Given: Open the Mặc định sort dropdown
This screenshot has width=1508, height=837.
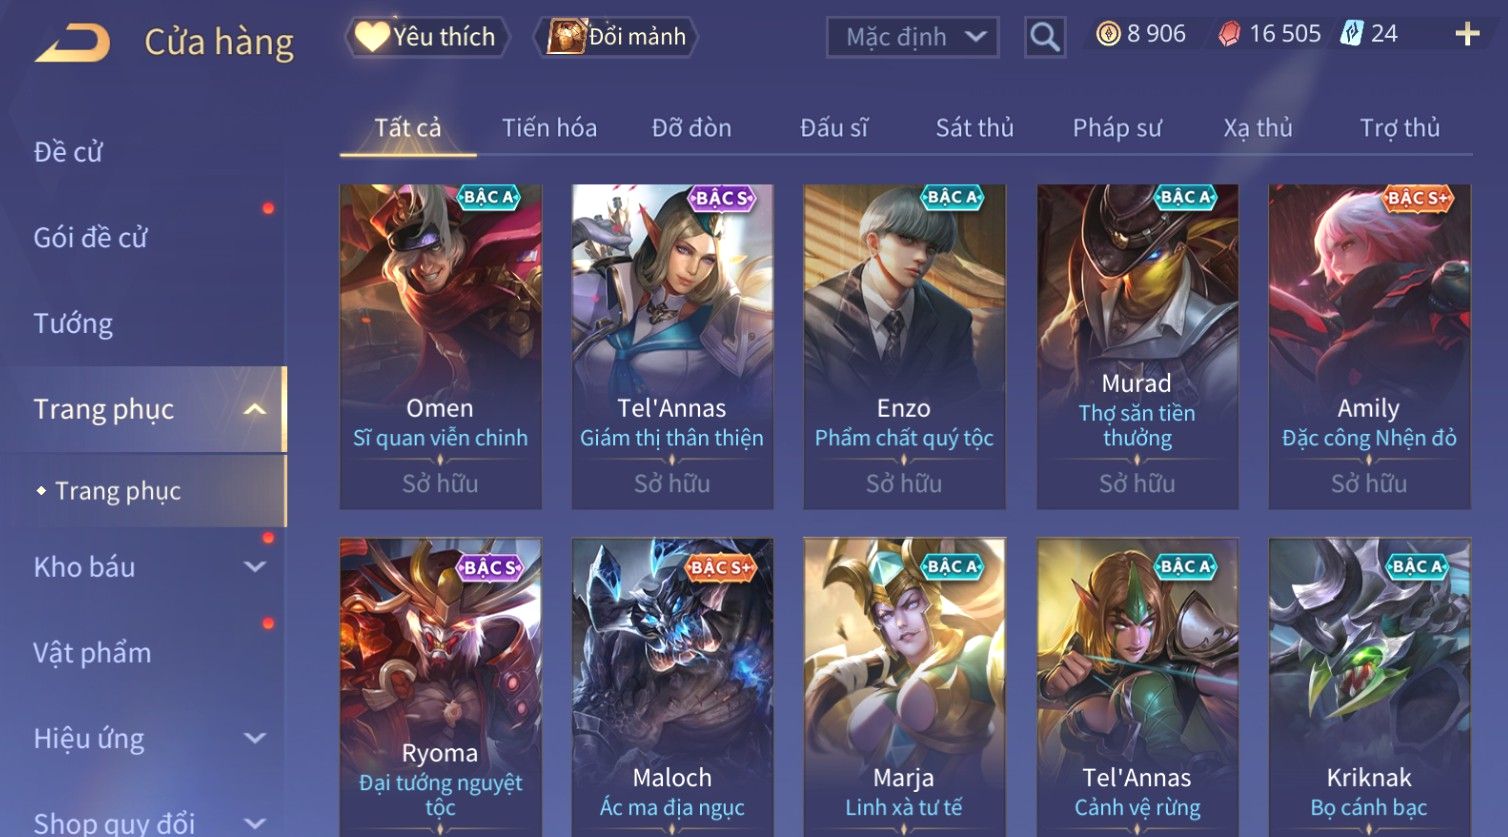Looking at the screenshot, I should coord(913,37).
